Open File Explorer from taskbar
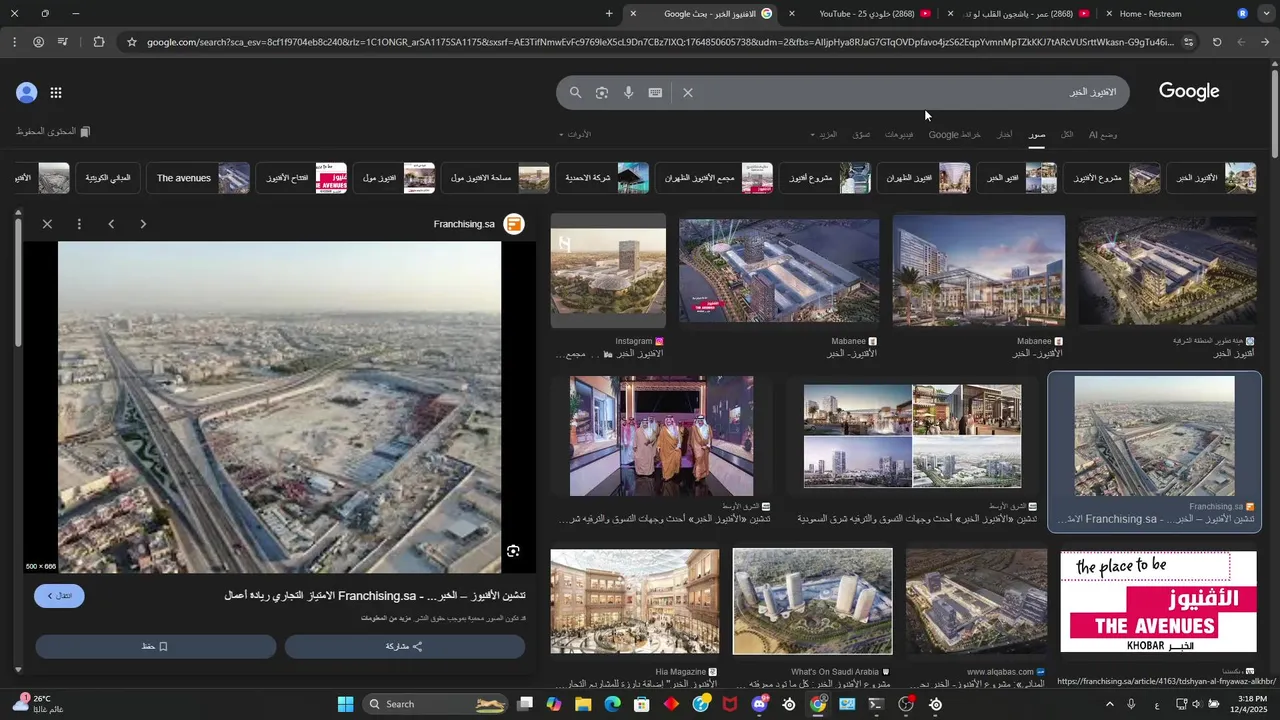Screen dimensions: 1280x720 tap(583, 704)
